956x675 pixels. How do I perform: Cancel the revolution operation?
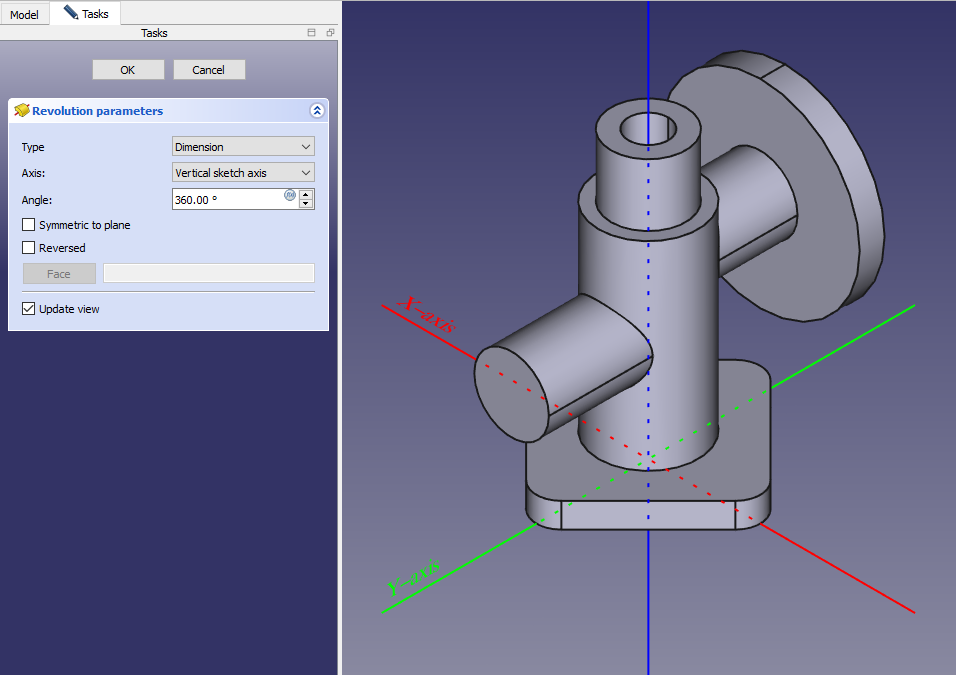pyautogui.click(x=209, y=70)
